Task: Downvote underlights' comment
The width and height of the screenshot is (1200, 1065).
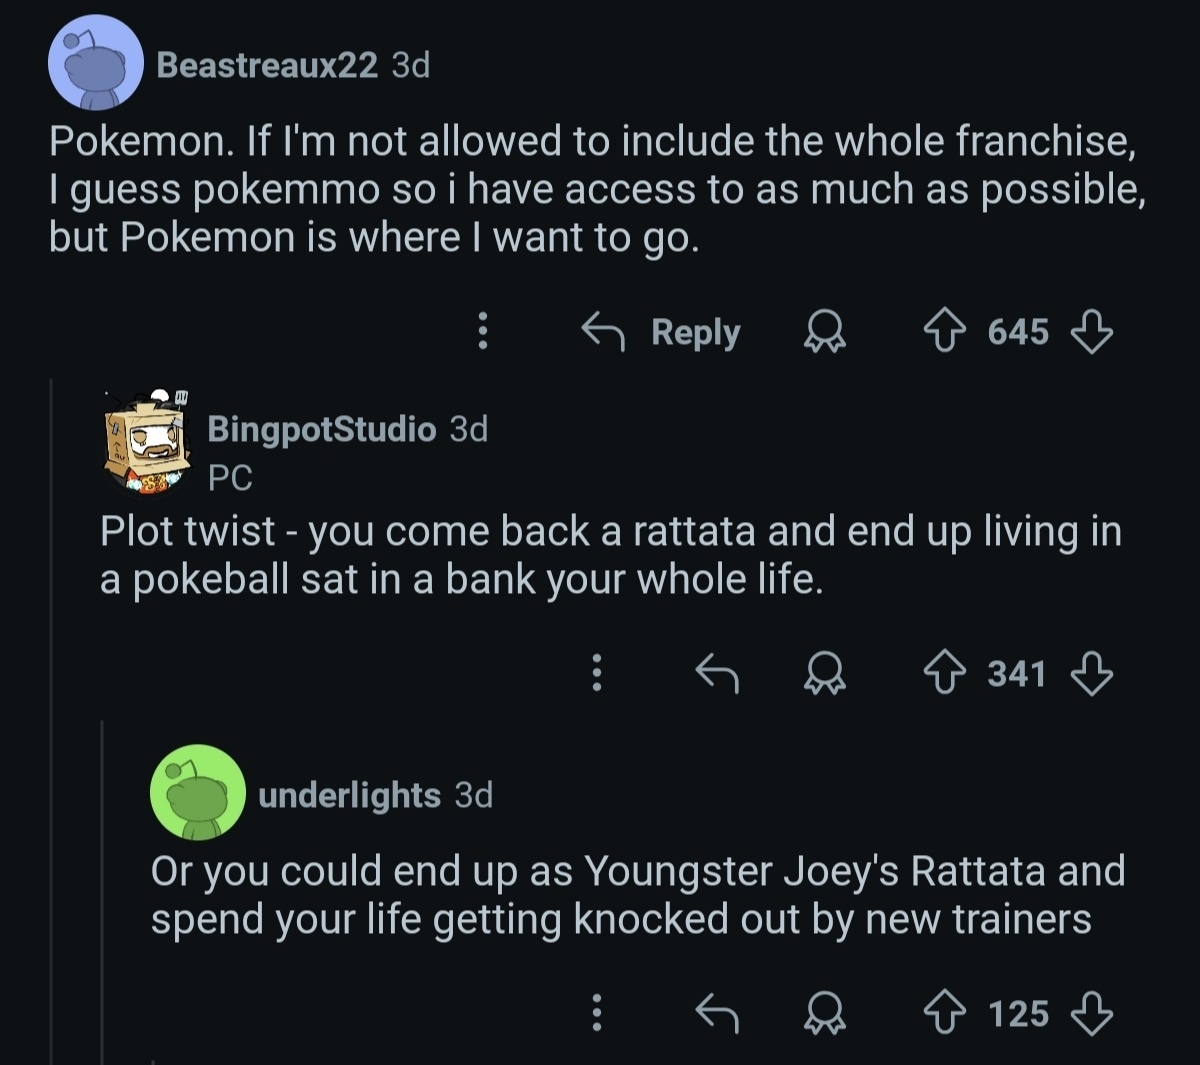Action: [1091, 1014]
